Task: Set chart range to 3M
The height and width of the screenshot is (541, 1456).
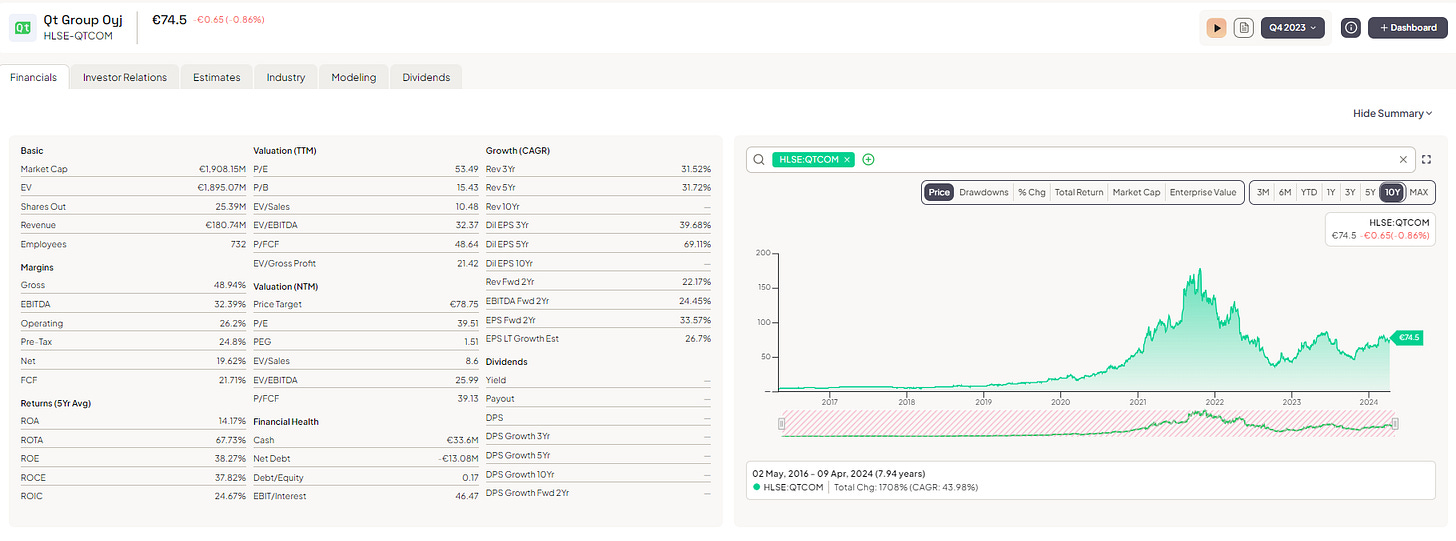Action: (1263, 192)
